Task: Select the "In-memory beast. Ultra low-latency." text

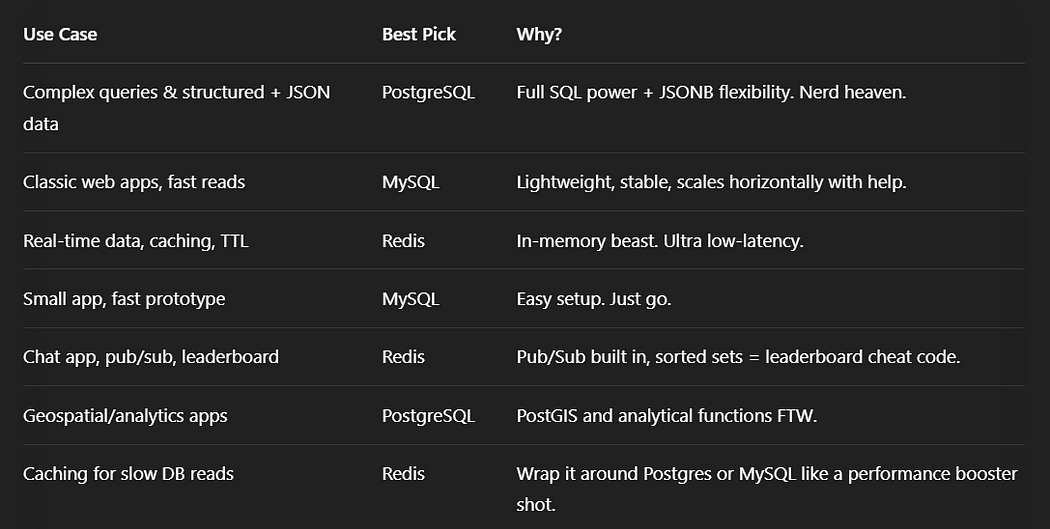Action: [660, 240]
